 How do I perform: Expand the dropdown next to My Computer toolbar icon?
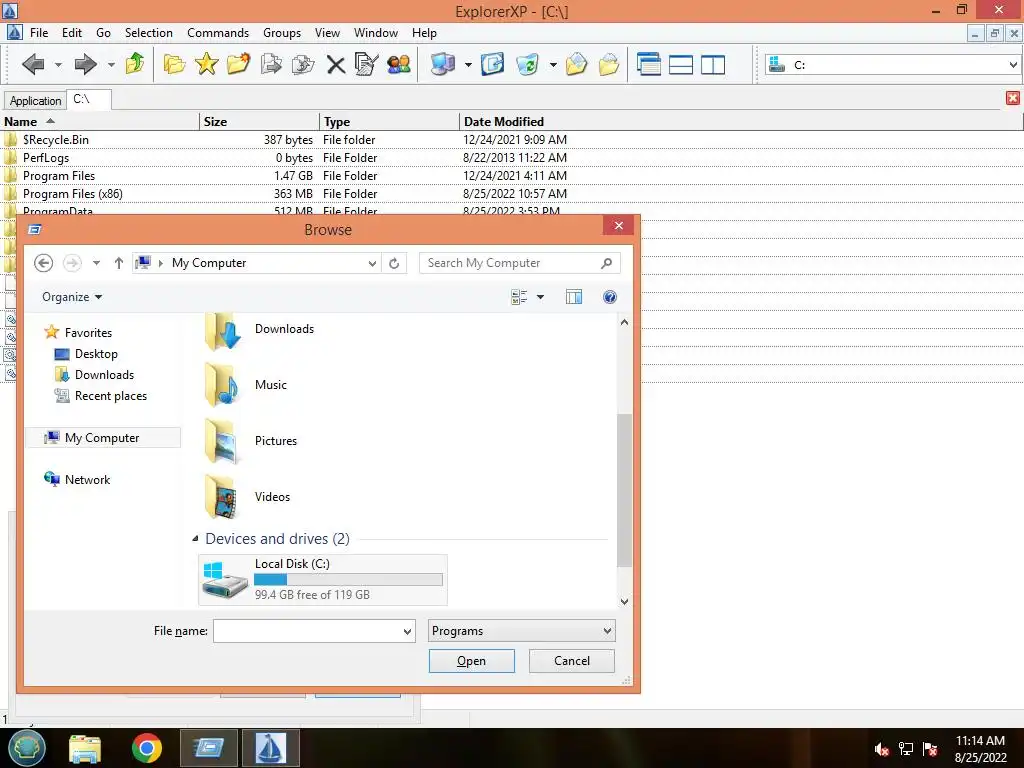tap(468, 65)
